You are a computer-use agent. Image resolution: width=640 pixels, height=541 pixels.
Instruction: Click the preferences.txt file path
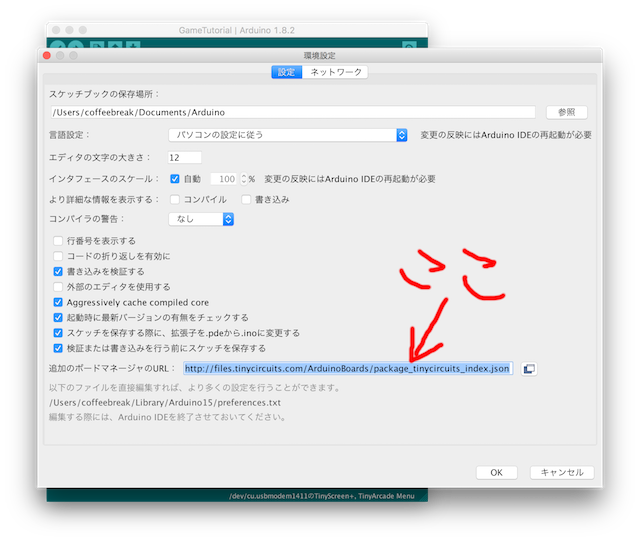165,403
